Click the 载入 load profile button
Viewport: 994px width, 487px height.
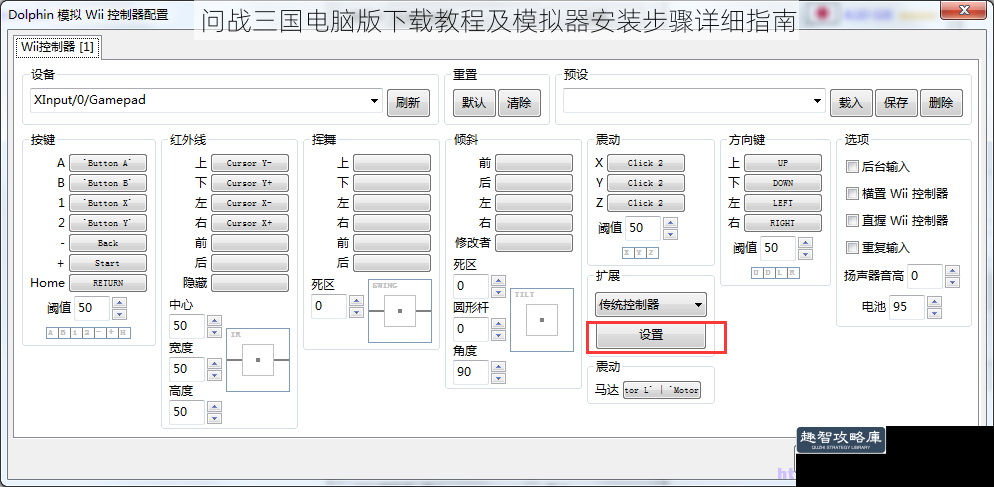(x=851, y=103)
